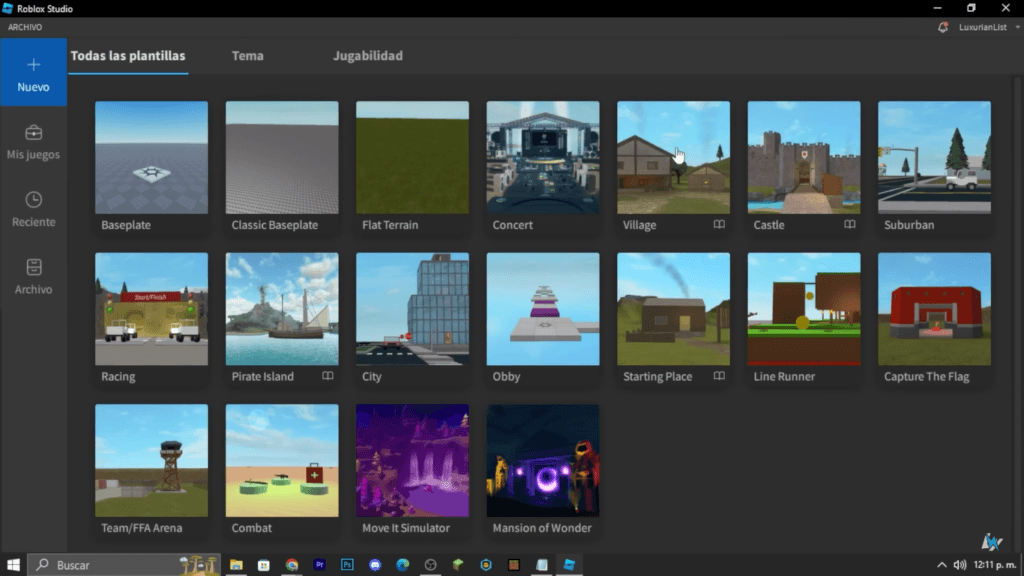This screenshot has width=1024, height=576.
Task: Open Premiere Pro from the taskbar
Action: [319, 565]
